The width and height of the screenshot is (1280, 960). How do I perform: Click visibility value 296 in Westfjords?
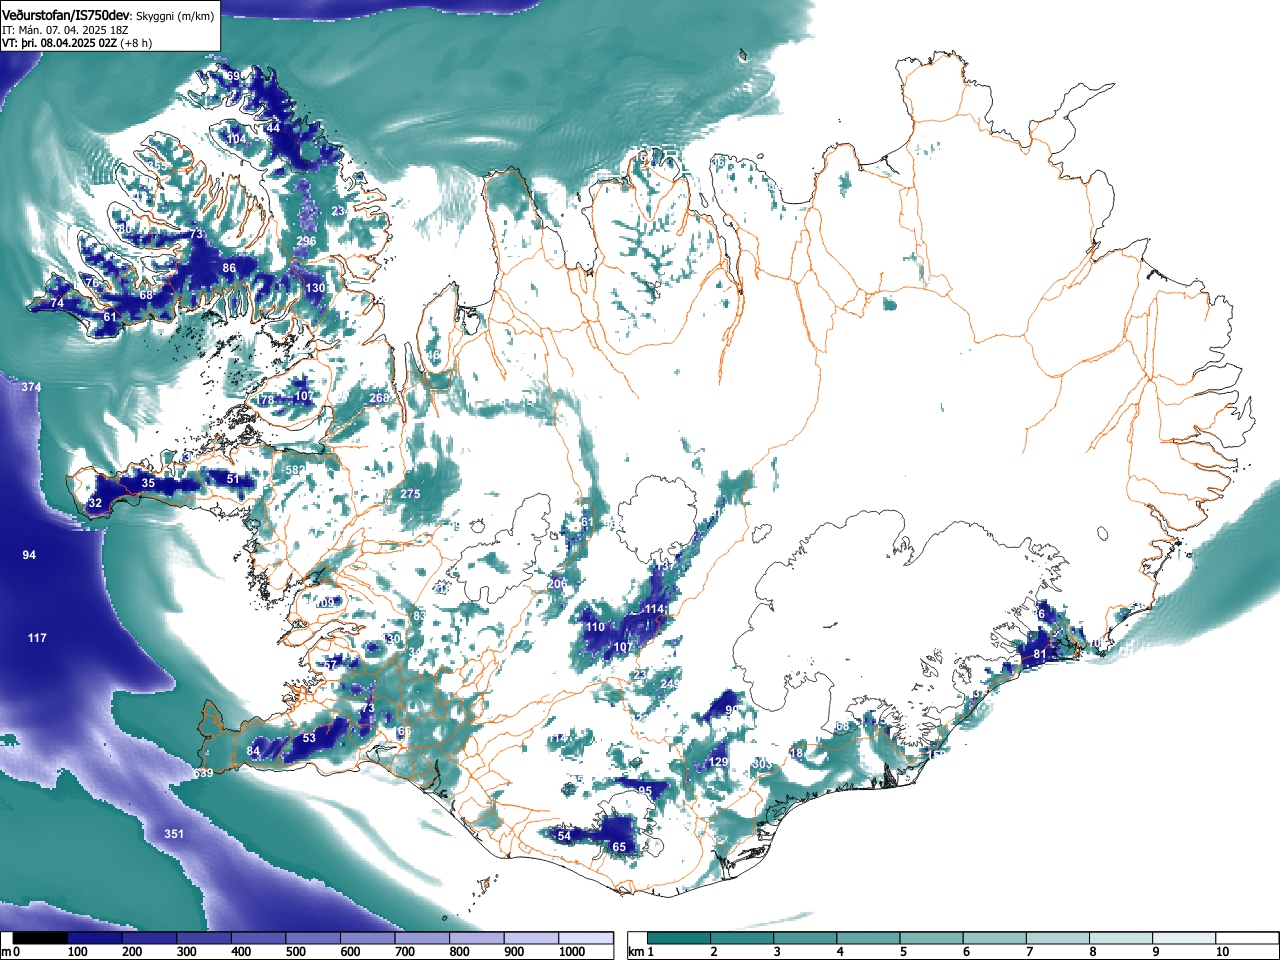[x=306, y=241]
